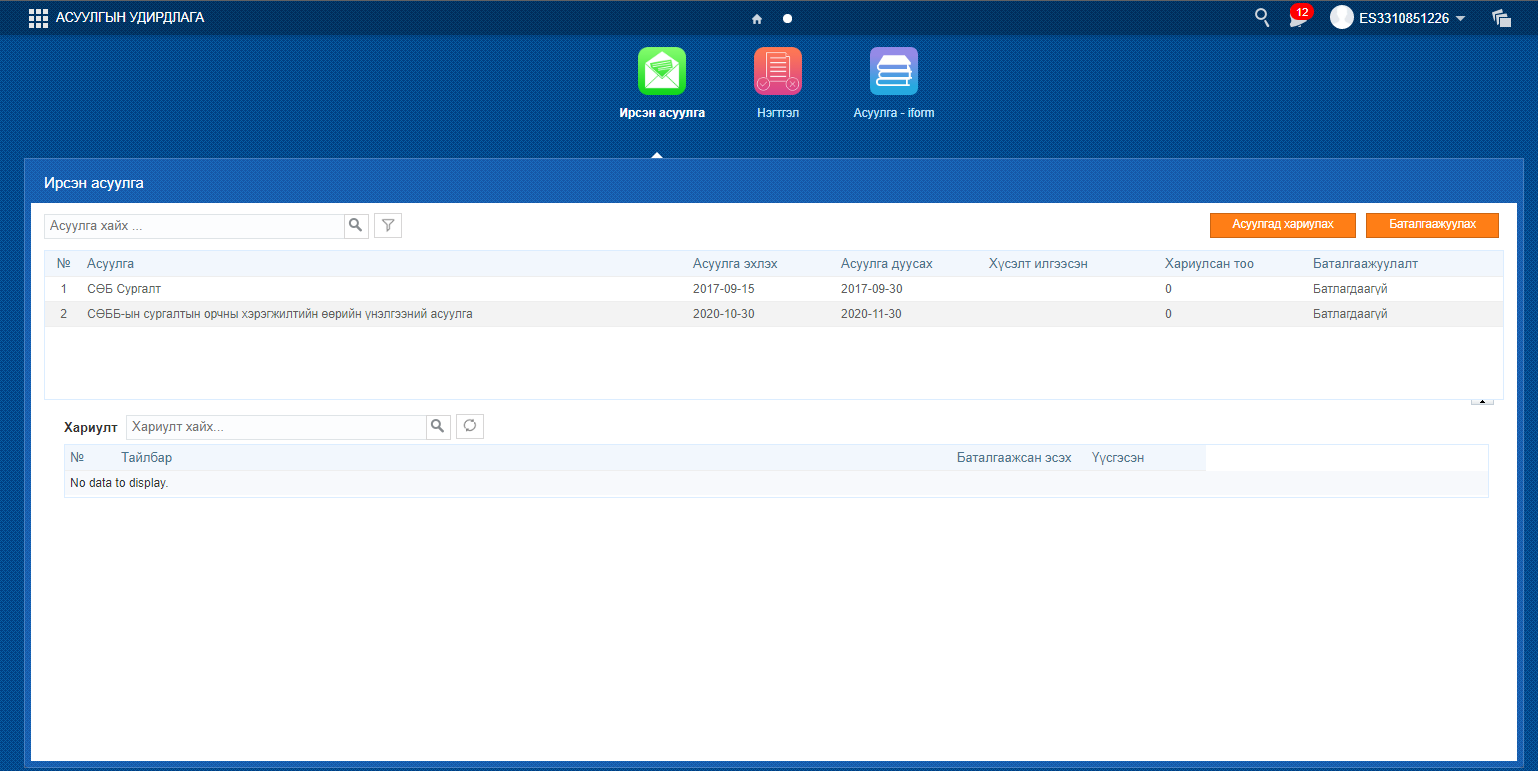Select the Нэгтгэл tab label
The width and height of the screenshot is (1538, 771).
778,113
